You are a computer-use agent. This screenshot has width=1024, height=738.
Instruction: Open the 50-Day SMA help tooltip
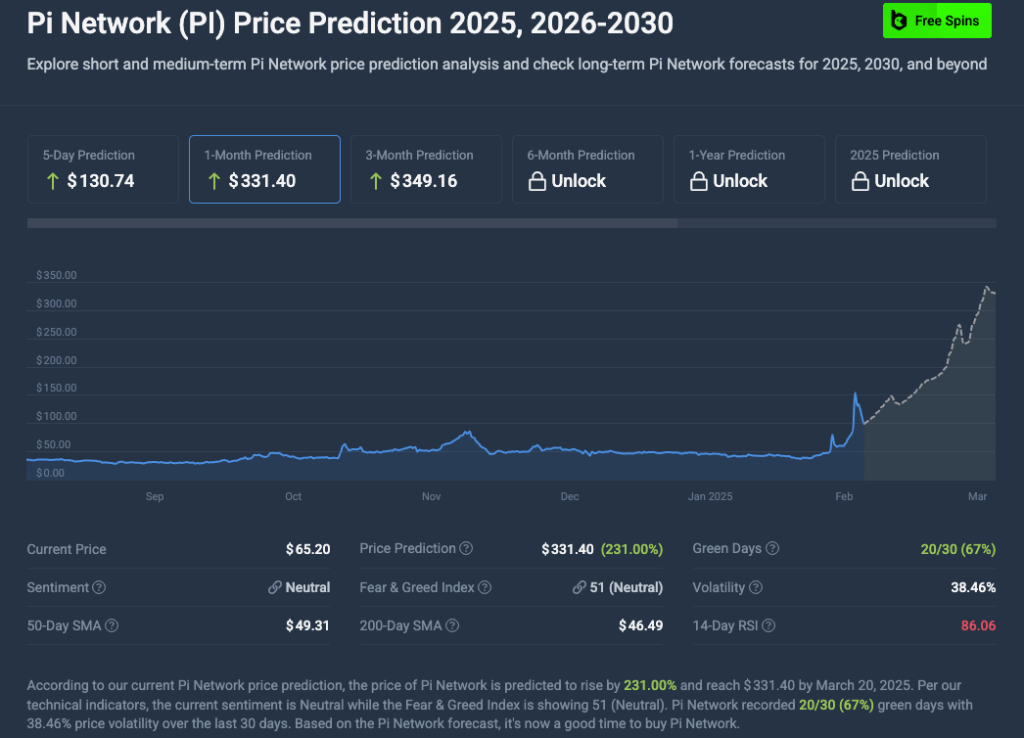[112, 625]
